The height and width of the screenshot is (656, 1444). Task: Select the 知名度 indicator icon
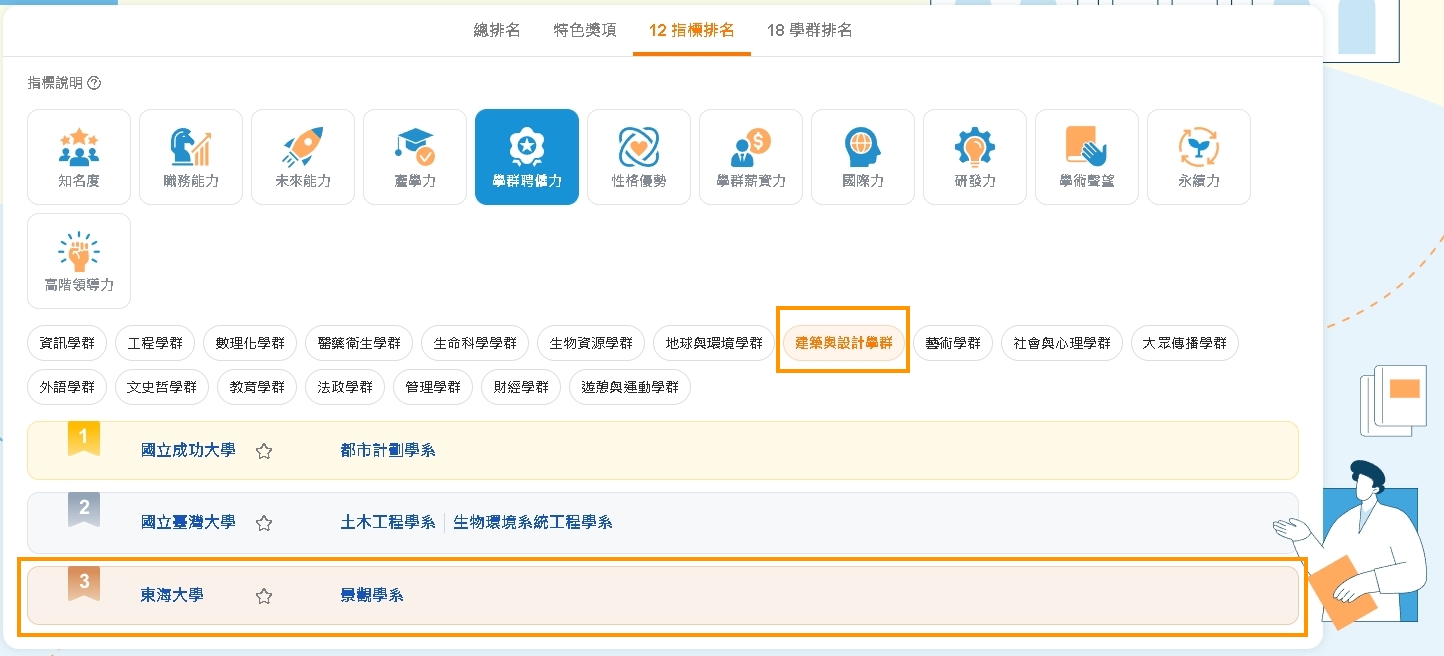coord(79,156)
